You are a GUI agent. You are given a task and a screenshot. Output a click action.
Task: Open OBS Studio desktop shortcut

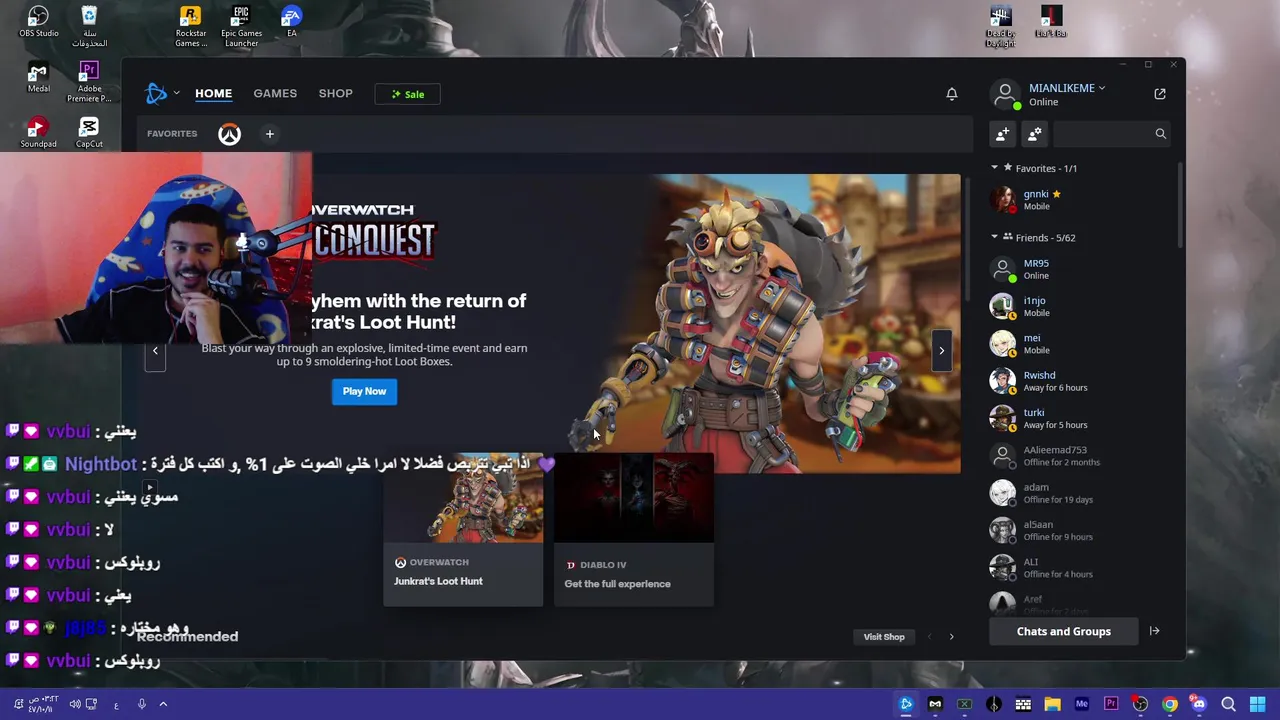38,22
